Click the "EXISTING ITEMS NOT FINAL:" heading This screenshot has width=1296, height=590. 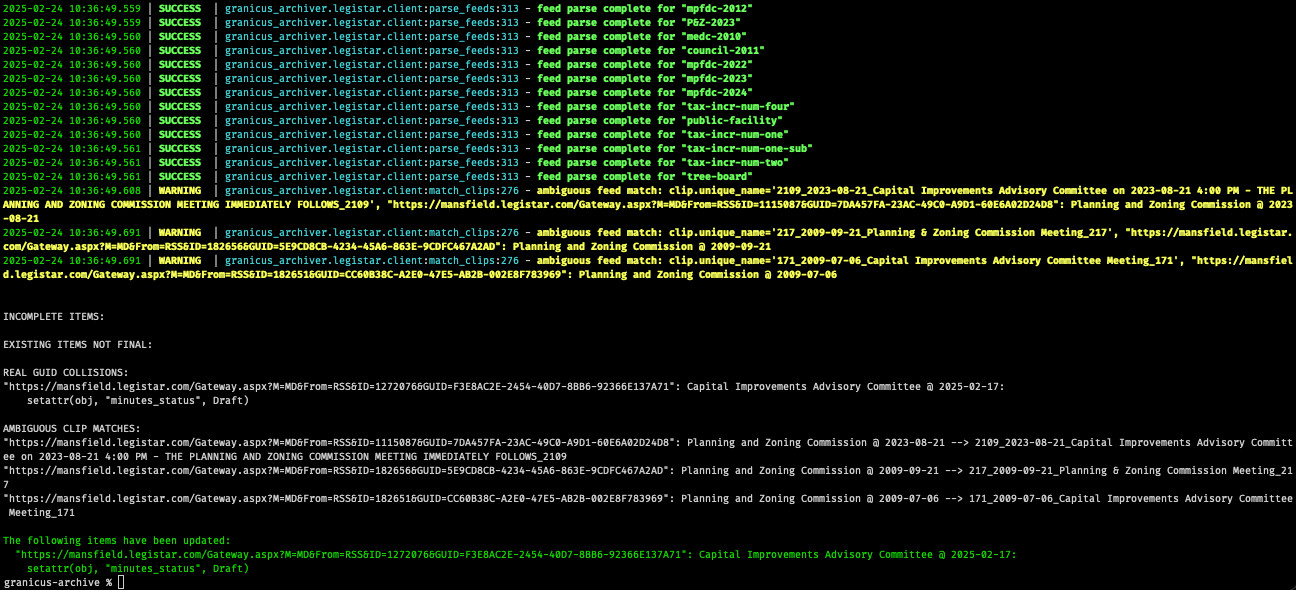pyautogui.click(x=78, y=344)
